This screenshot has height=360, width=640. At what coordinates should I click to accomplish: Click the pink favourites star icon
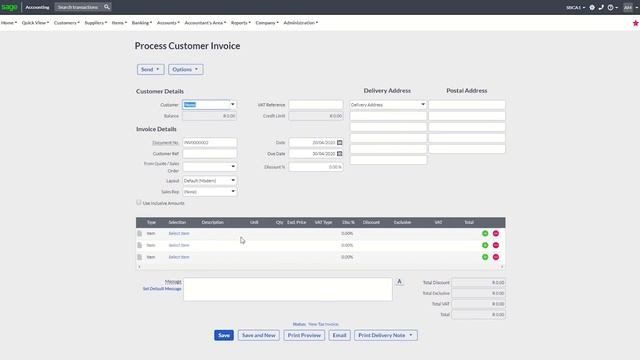point(636,23)
